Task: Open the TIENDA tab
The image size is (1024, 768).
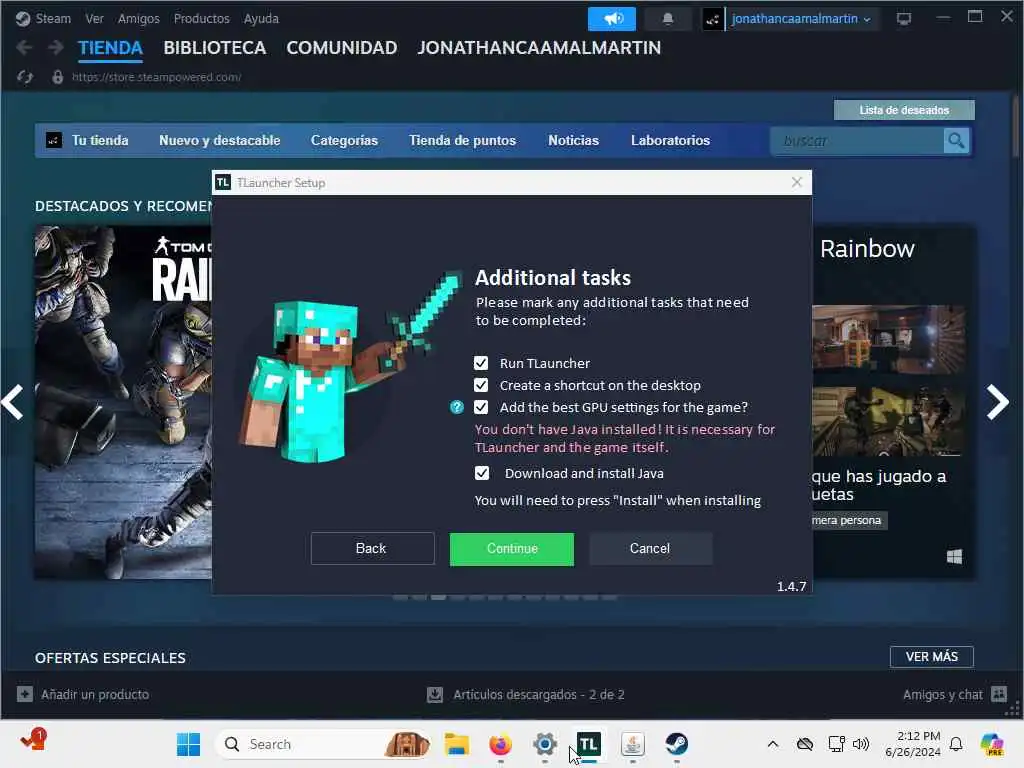Action: [x=110, y=48]
